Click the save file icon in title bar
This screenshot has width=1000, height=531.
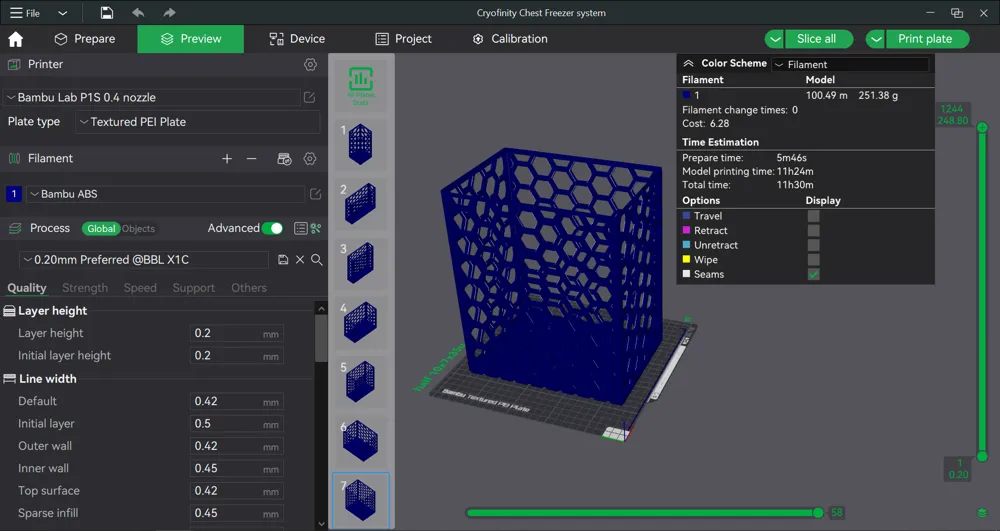[x=107, y=13]
